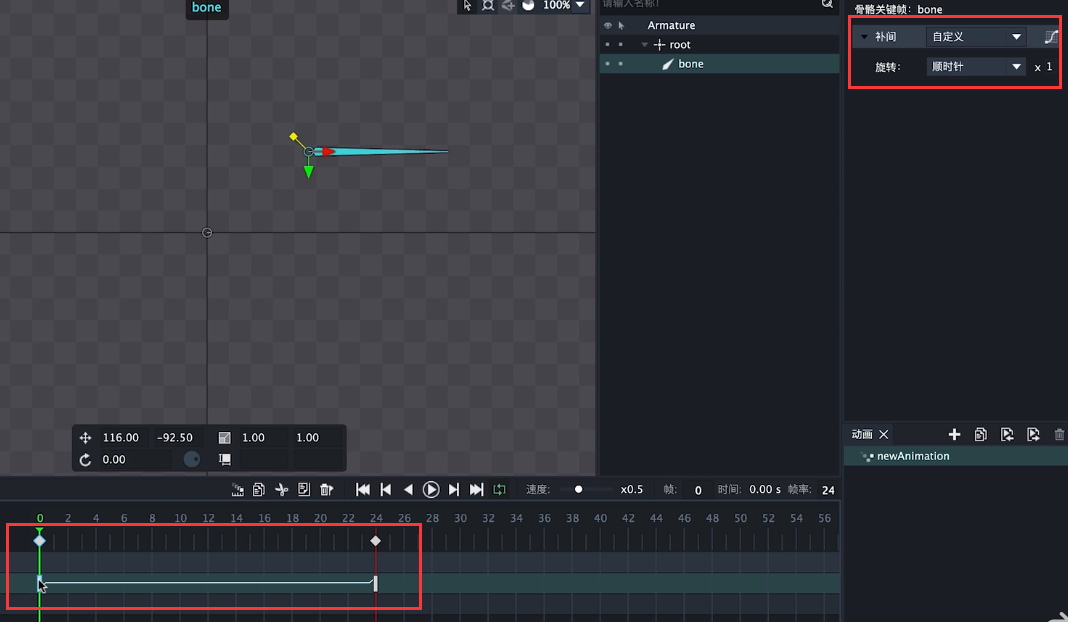Toggle the selectable cursor column header
This screenshot has height=622, width=1068.
[x=621, y=25]
